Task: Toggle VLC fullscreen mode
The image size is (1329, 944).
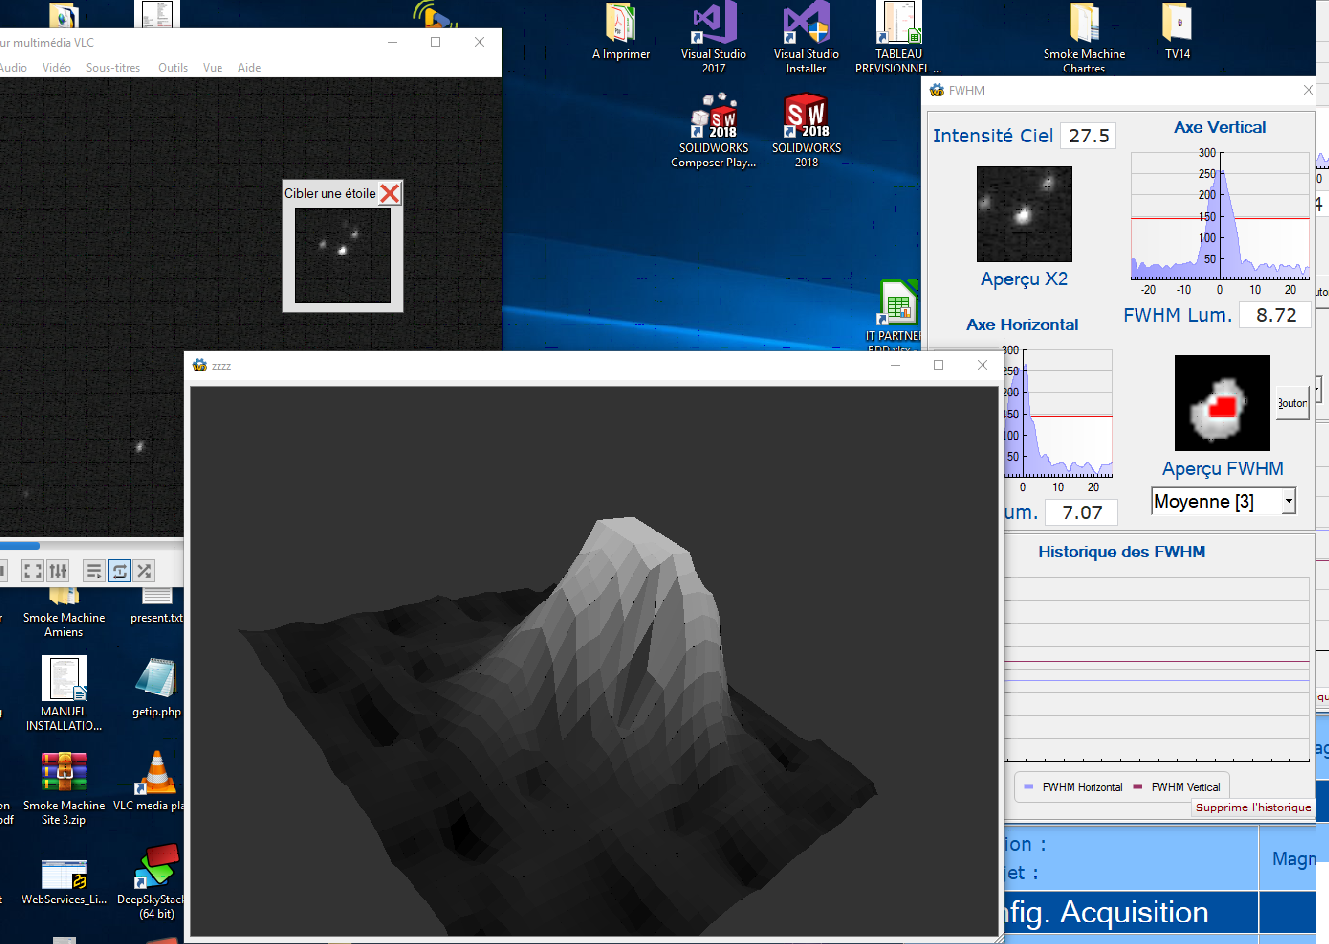Action: (32, 571)
